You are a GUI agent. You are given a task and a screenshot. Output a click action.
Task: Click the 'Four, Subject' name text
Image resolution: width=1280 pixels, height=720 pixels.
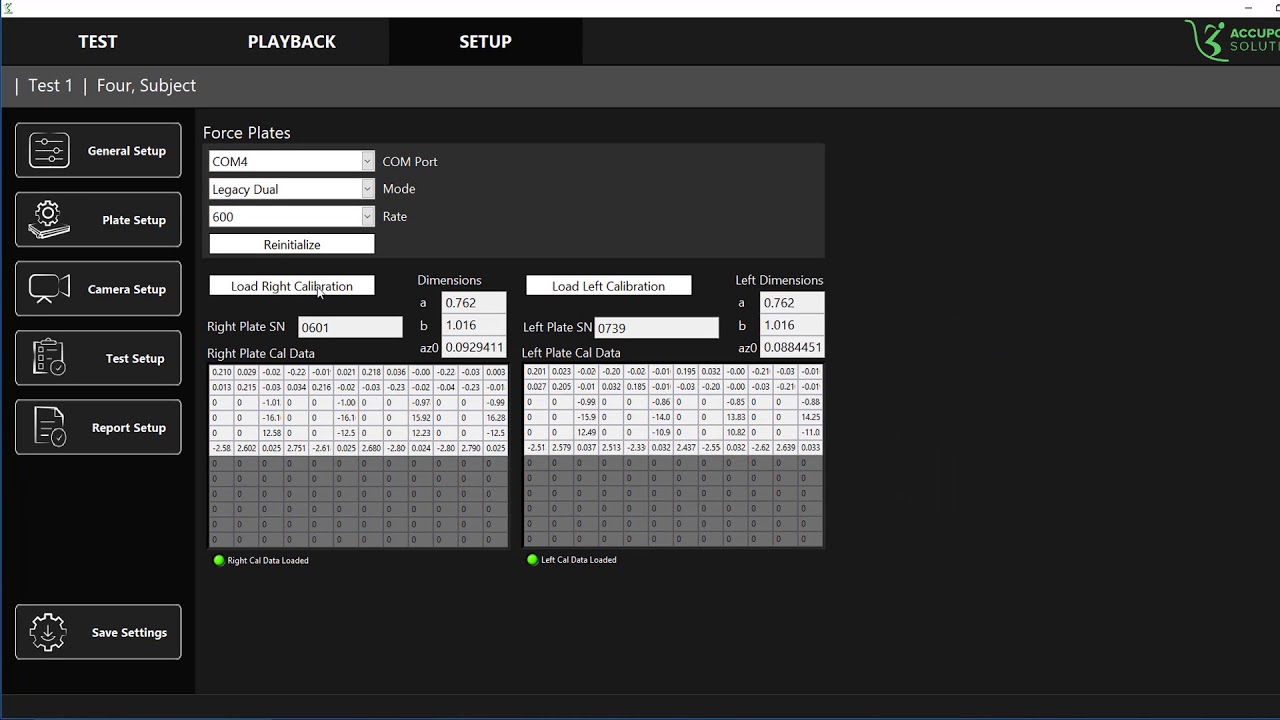pyautogui.click(x=146, y=85)
